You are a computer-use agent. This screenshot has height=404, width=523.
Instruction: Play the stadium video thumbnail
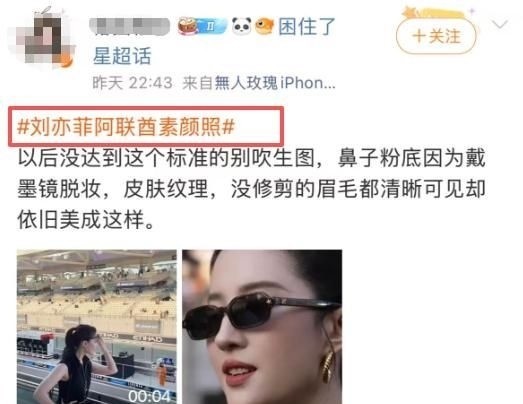[97, 327]
